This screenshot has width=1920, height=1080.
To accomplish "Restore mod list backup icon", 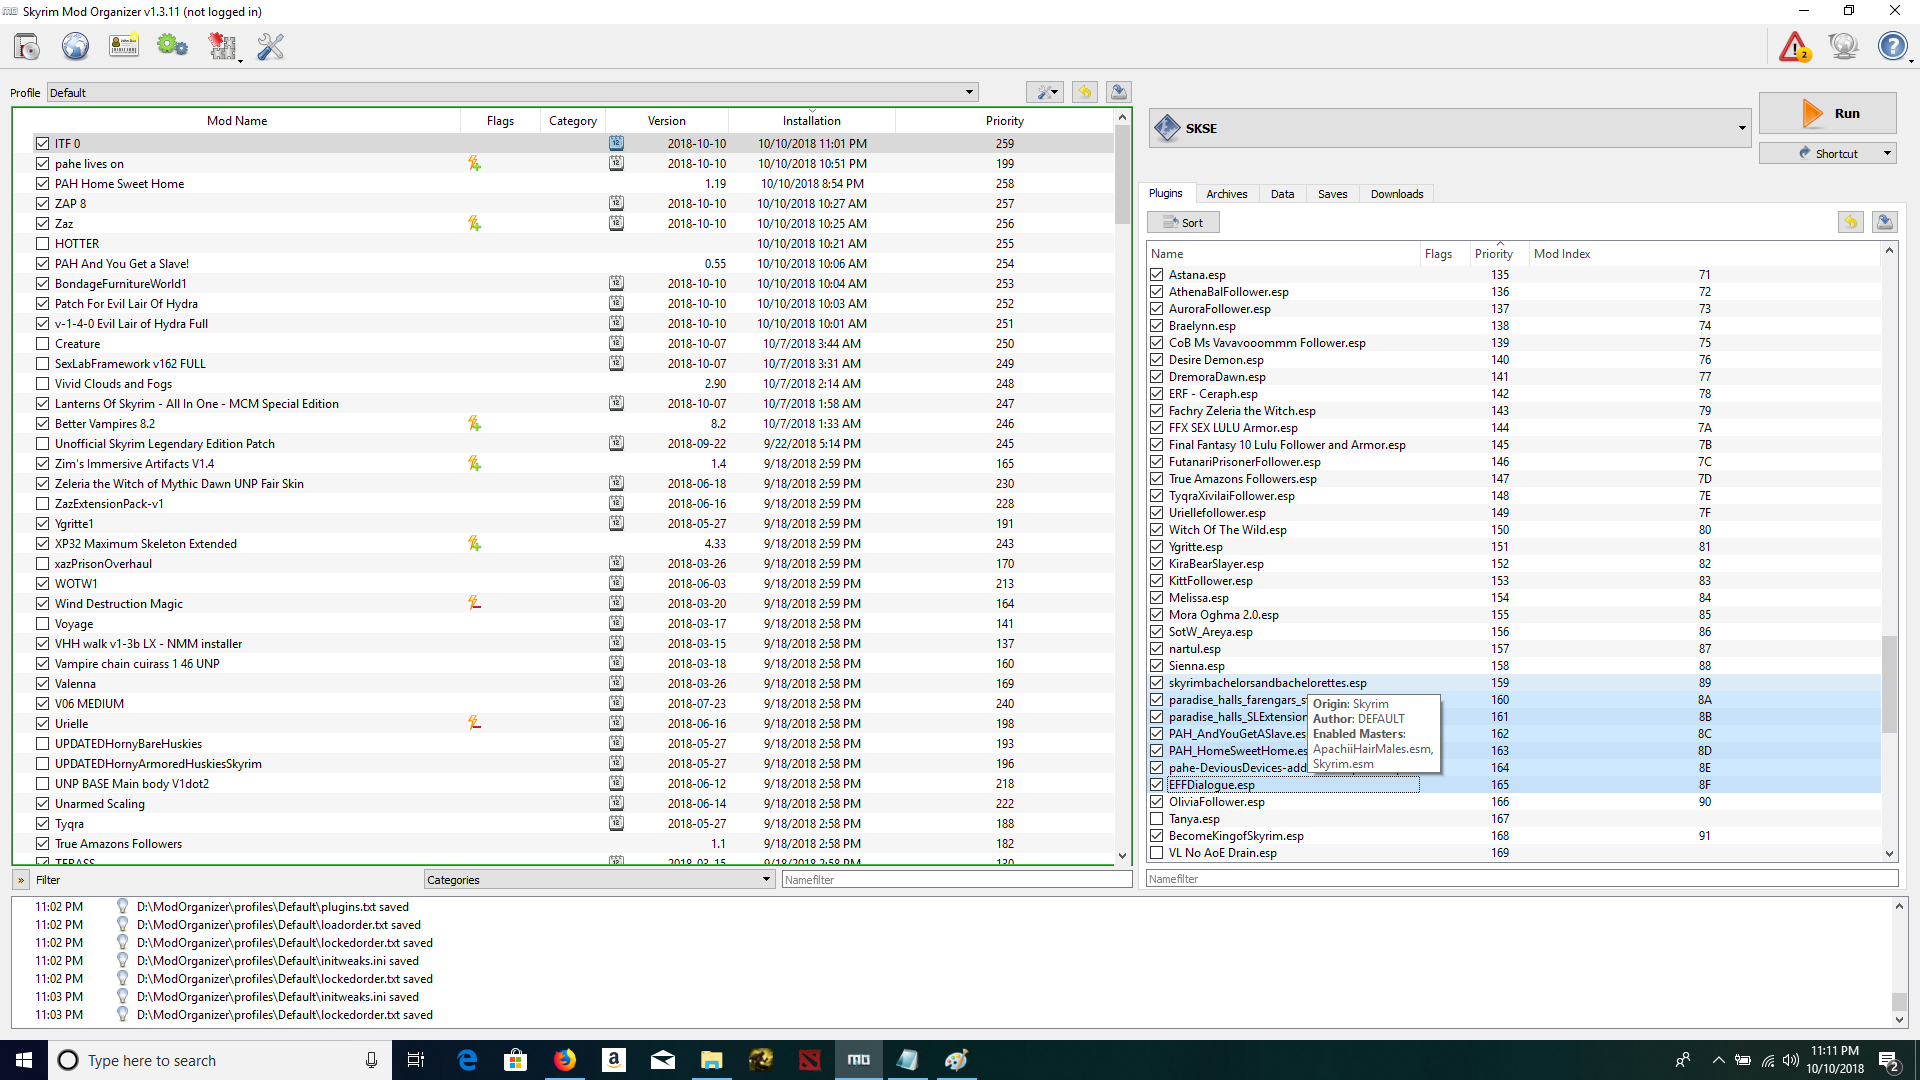I will (x=1084, y=92).
